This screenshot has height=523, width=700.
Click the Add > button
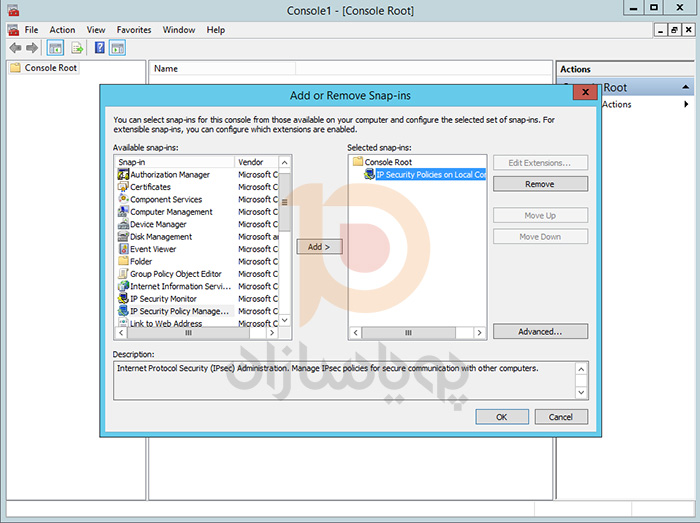[319, 246]
